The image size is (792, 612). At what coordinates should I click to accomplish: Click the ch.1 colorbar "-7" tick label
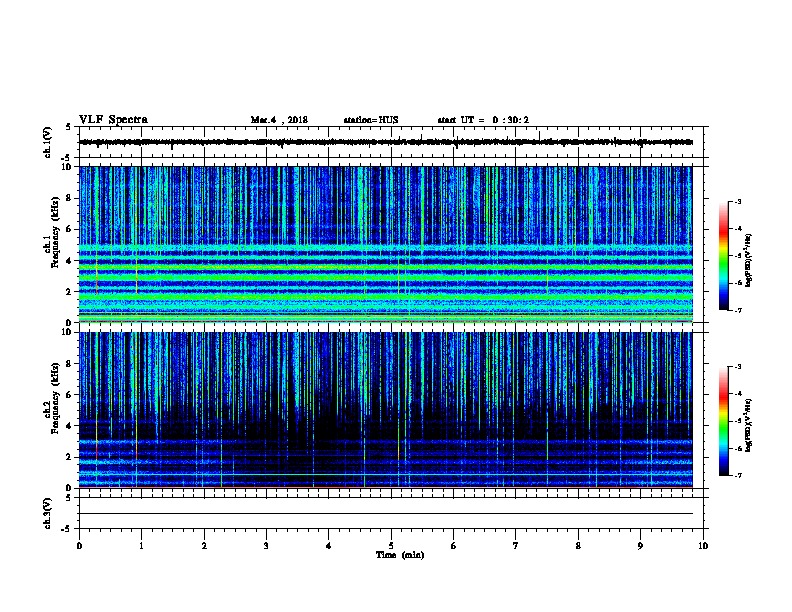[737, 310]
